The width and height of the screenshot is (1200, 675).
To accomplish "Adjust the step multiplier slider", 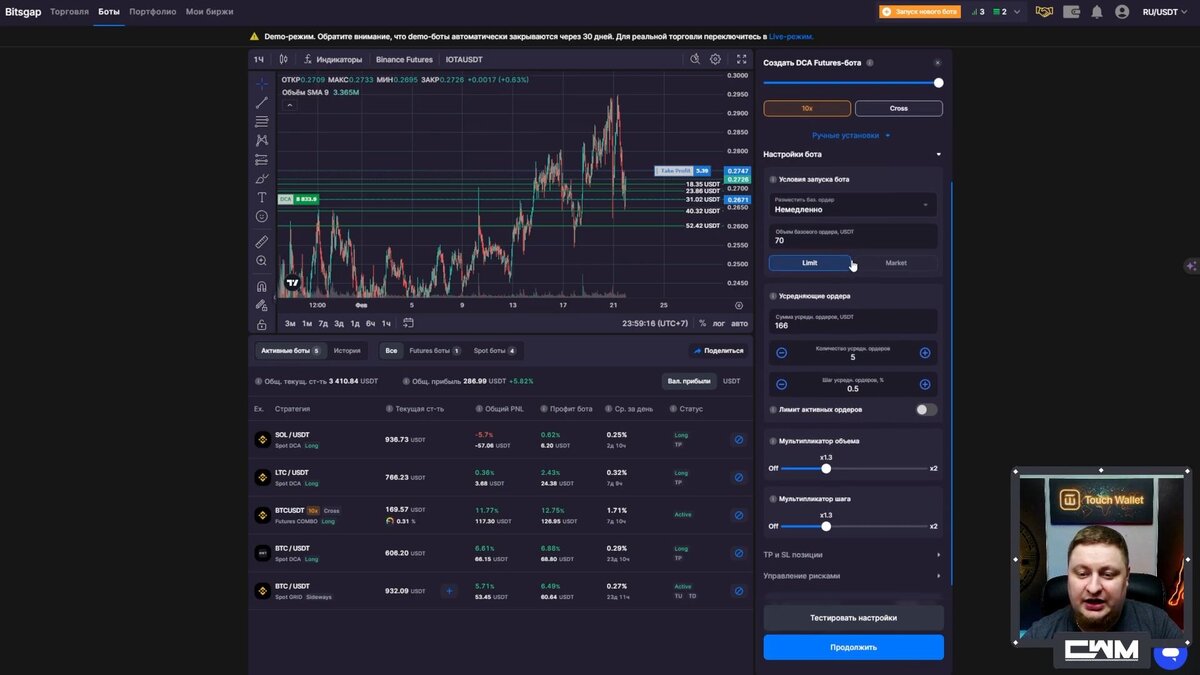I will coord(826,526).
